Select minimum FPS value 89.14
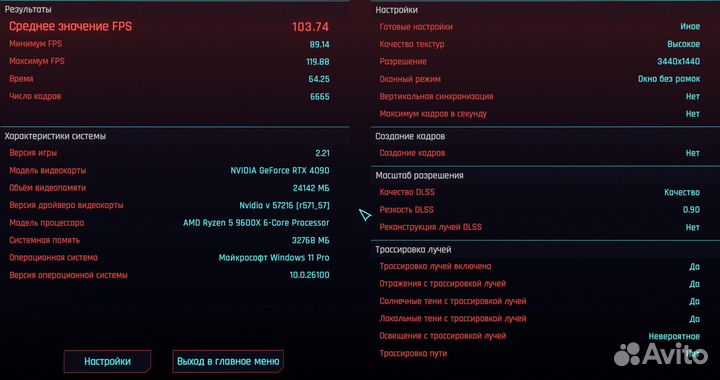Screen dimensions: 720x380 tap(320, 45)
